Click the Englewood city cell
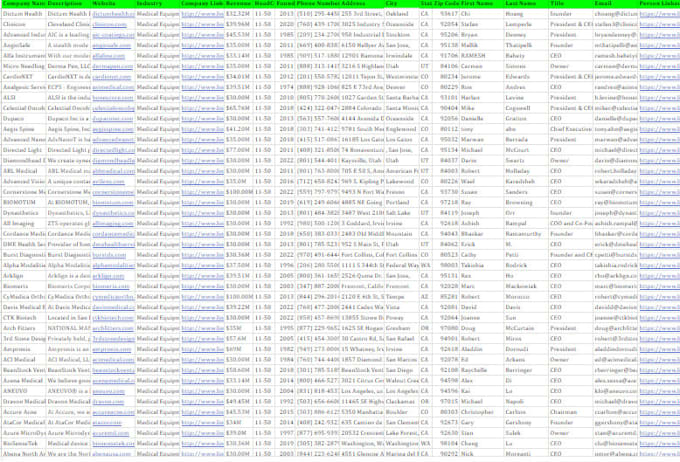The width and height of the screenshot is (680, 462). [x=402, y=129]
